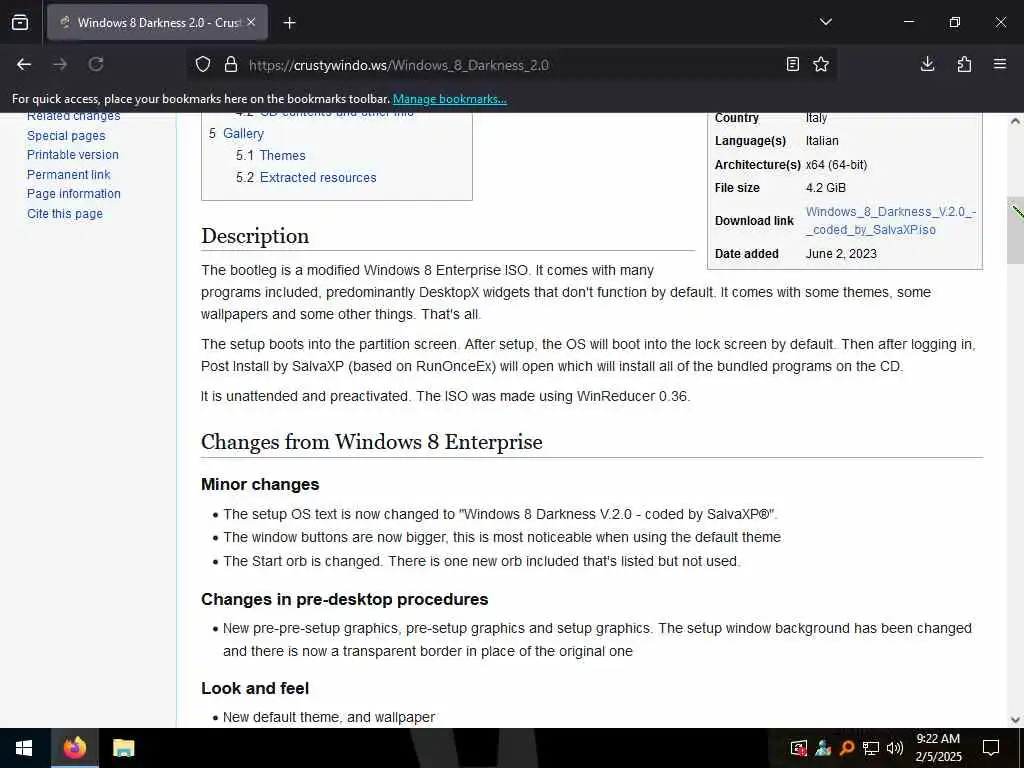Click the Italian language value
The image size is (1024, 768).
[822, 141]
